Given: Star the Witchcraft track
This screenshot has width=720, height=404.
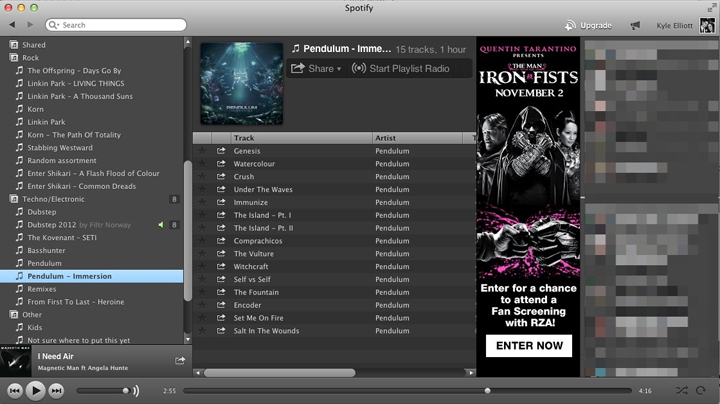Looking at the screenshot, I should point(202,266).
